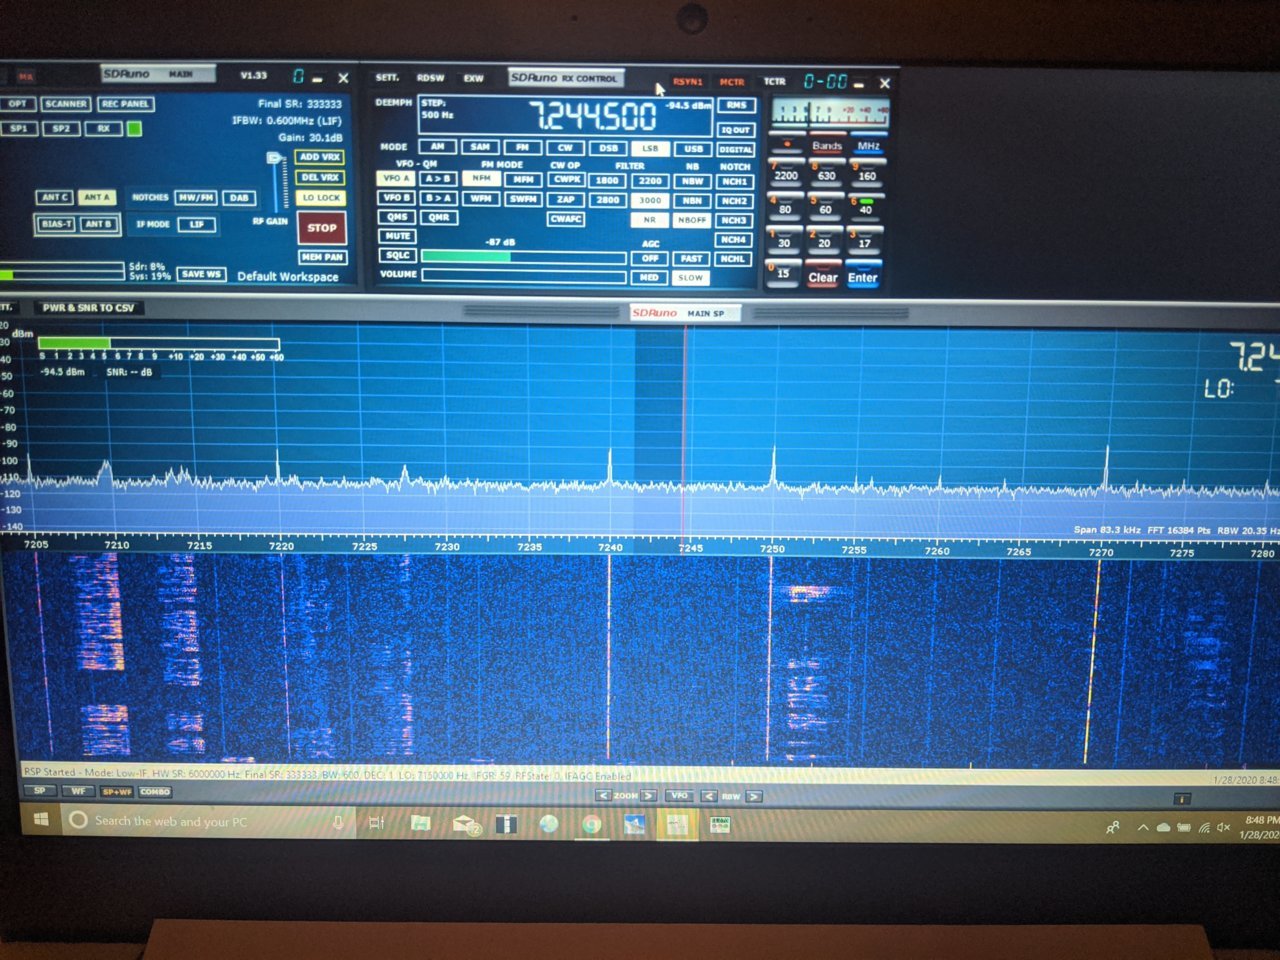Enable NCH4 notch filter
Image resolution: width=1280 pixels, height=960 pixels.
click(733, 240)
